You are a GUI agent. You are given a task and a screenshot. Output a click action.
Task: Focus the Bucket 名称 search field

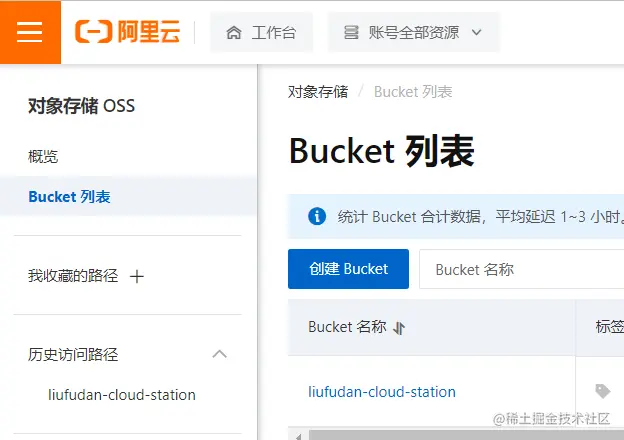[521, 269]
